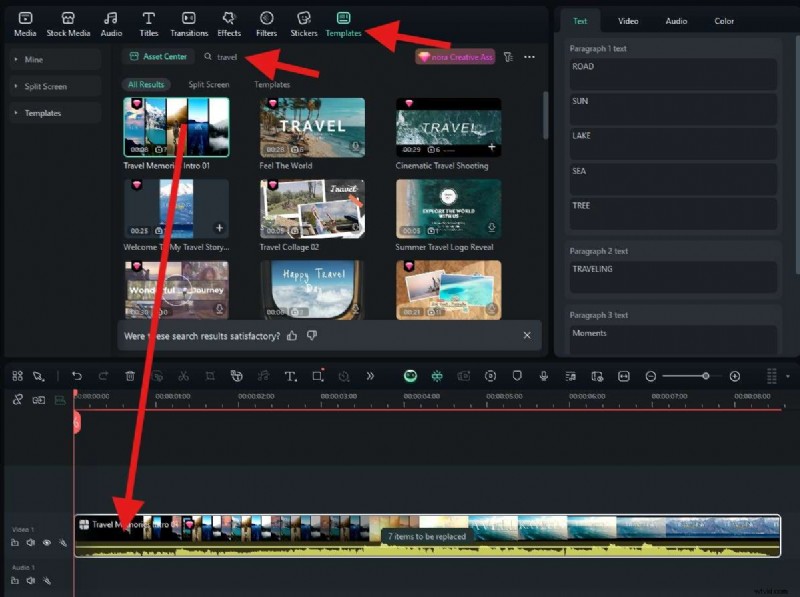Add text using the T icon in the toolbar
Viewport: 800px width, 597px height.
(x=291, y=377)
